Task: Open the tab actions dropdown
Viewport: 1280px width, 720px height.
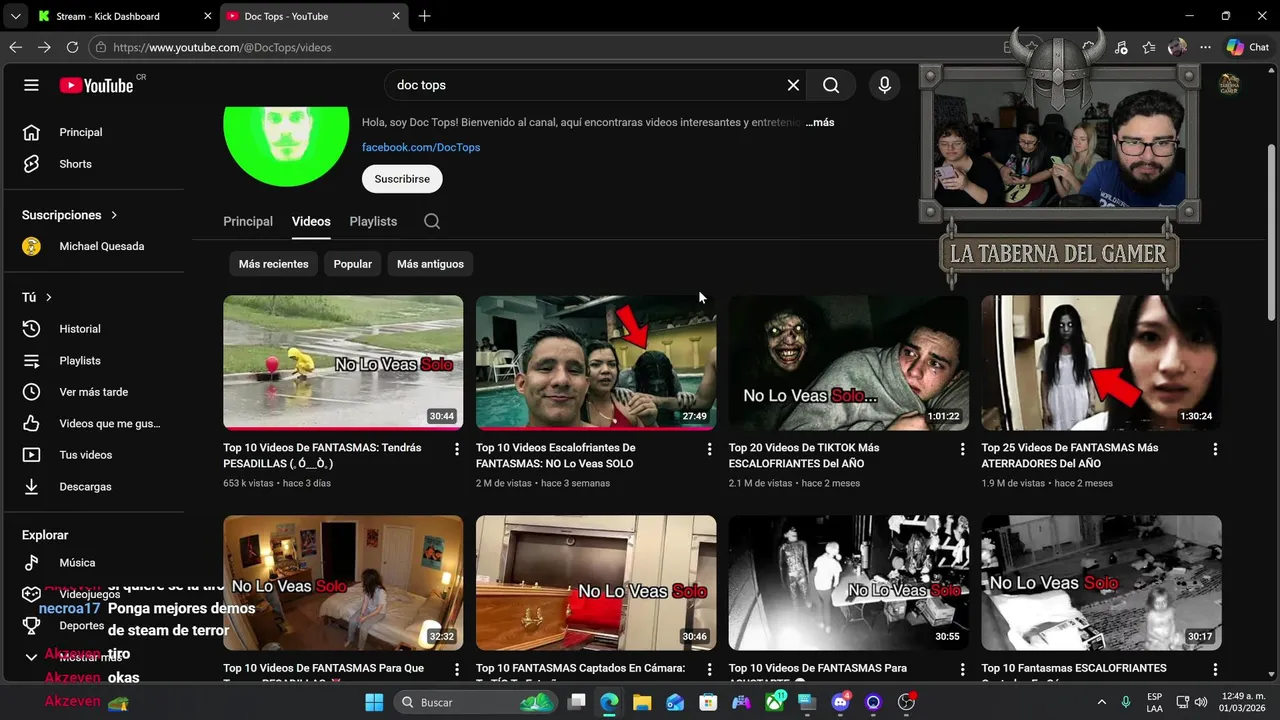Action: (15, 16)
